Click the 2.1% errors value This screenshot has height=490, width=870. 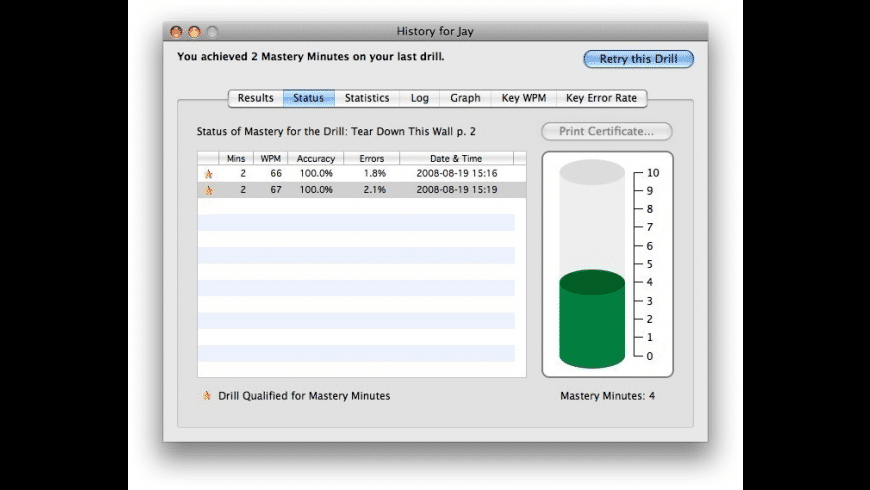pyautogui.click(x=375, y=190)
